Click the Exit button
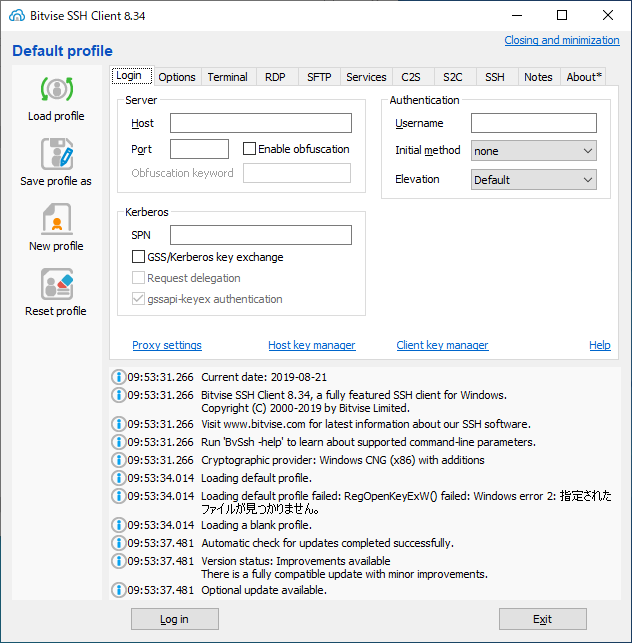This screenshot has height=643, width=632. coord(543,619)
